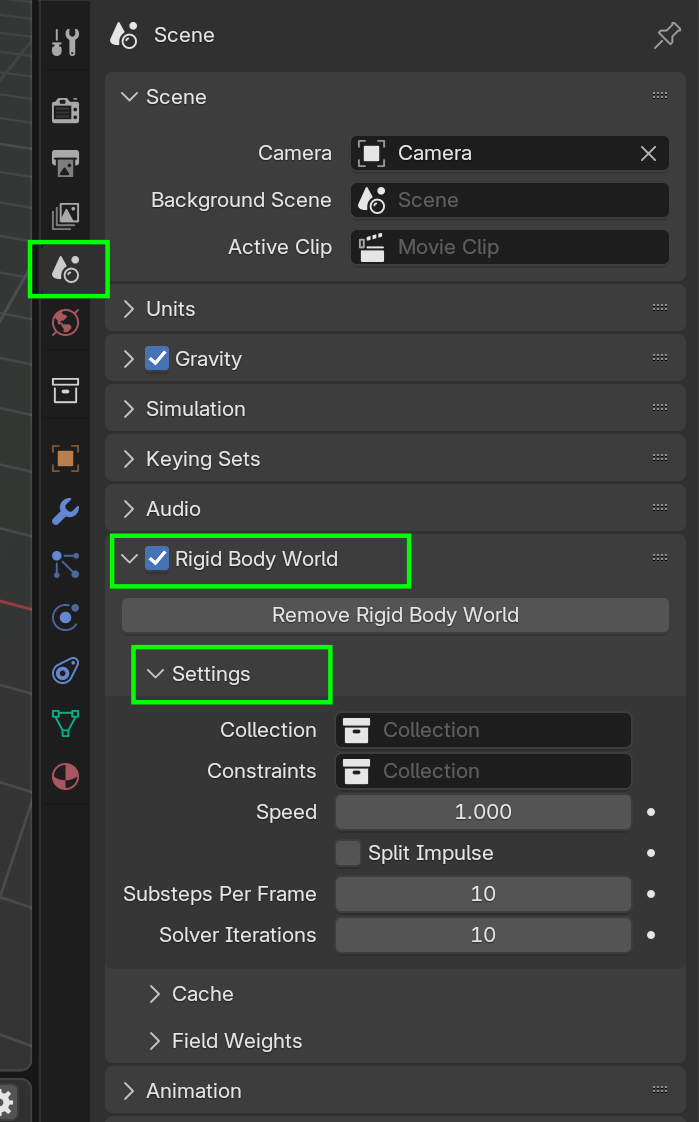The image size is (699, 1122).
Task: Clear the Camera field with X
Action: 648,153
